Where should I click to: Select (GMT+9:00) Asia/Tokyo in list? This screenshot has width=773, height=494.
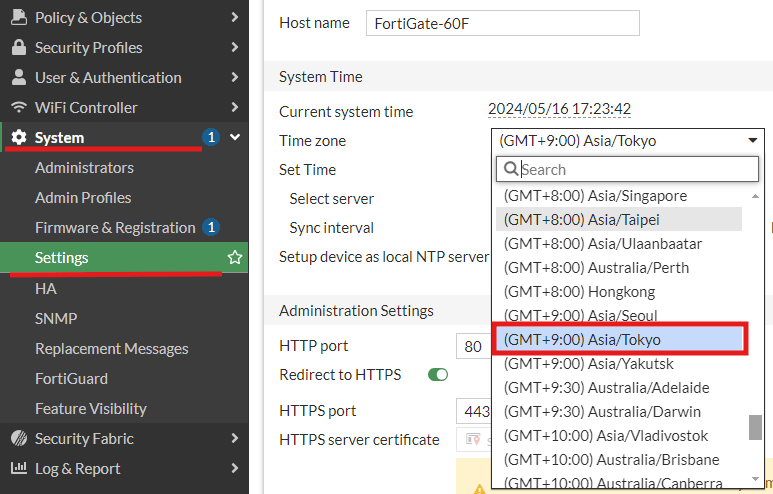pyautogui.click(x=620, y=340)
